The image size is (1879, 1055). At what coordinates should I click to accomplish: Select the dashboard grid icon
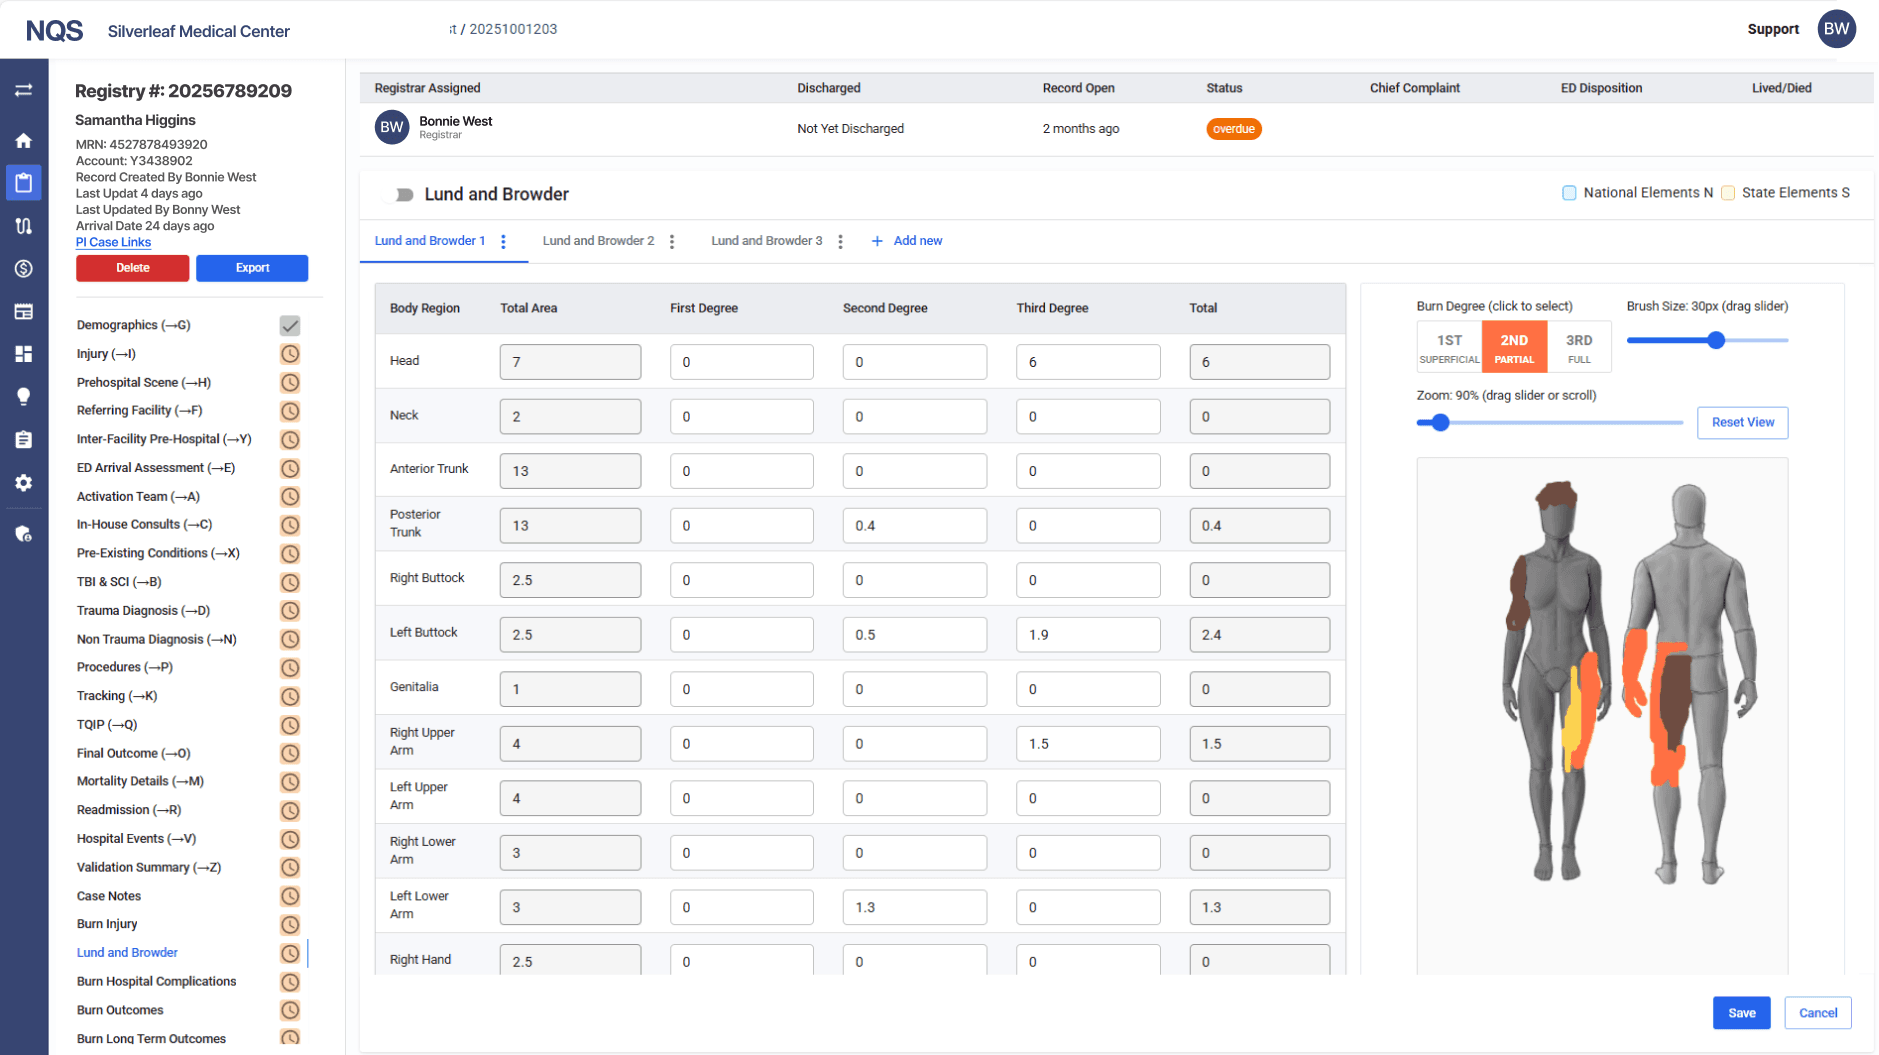tap(23, 353)
